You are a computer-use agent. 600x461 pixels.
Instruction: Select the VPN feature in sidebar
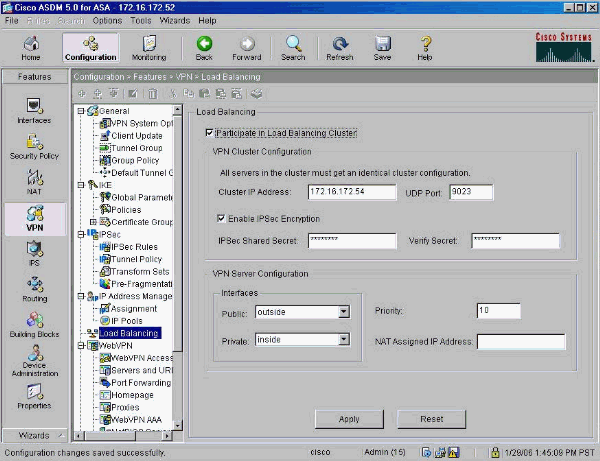[x=35, y=218]
